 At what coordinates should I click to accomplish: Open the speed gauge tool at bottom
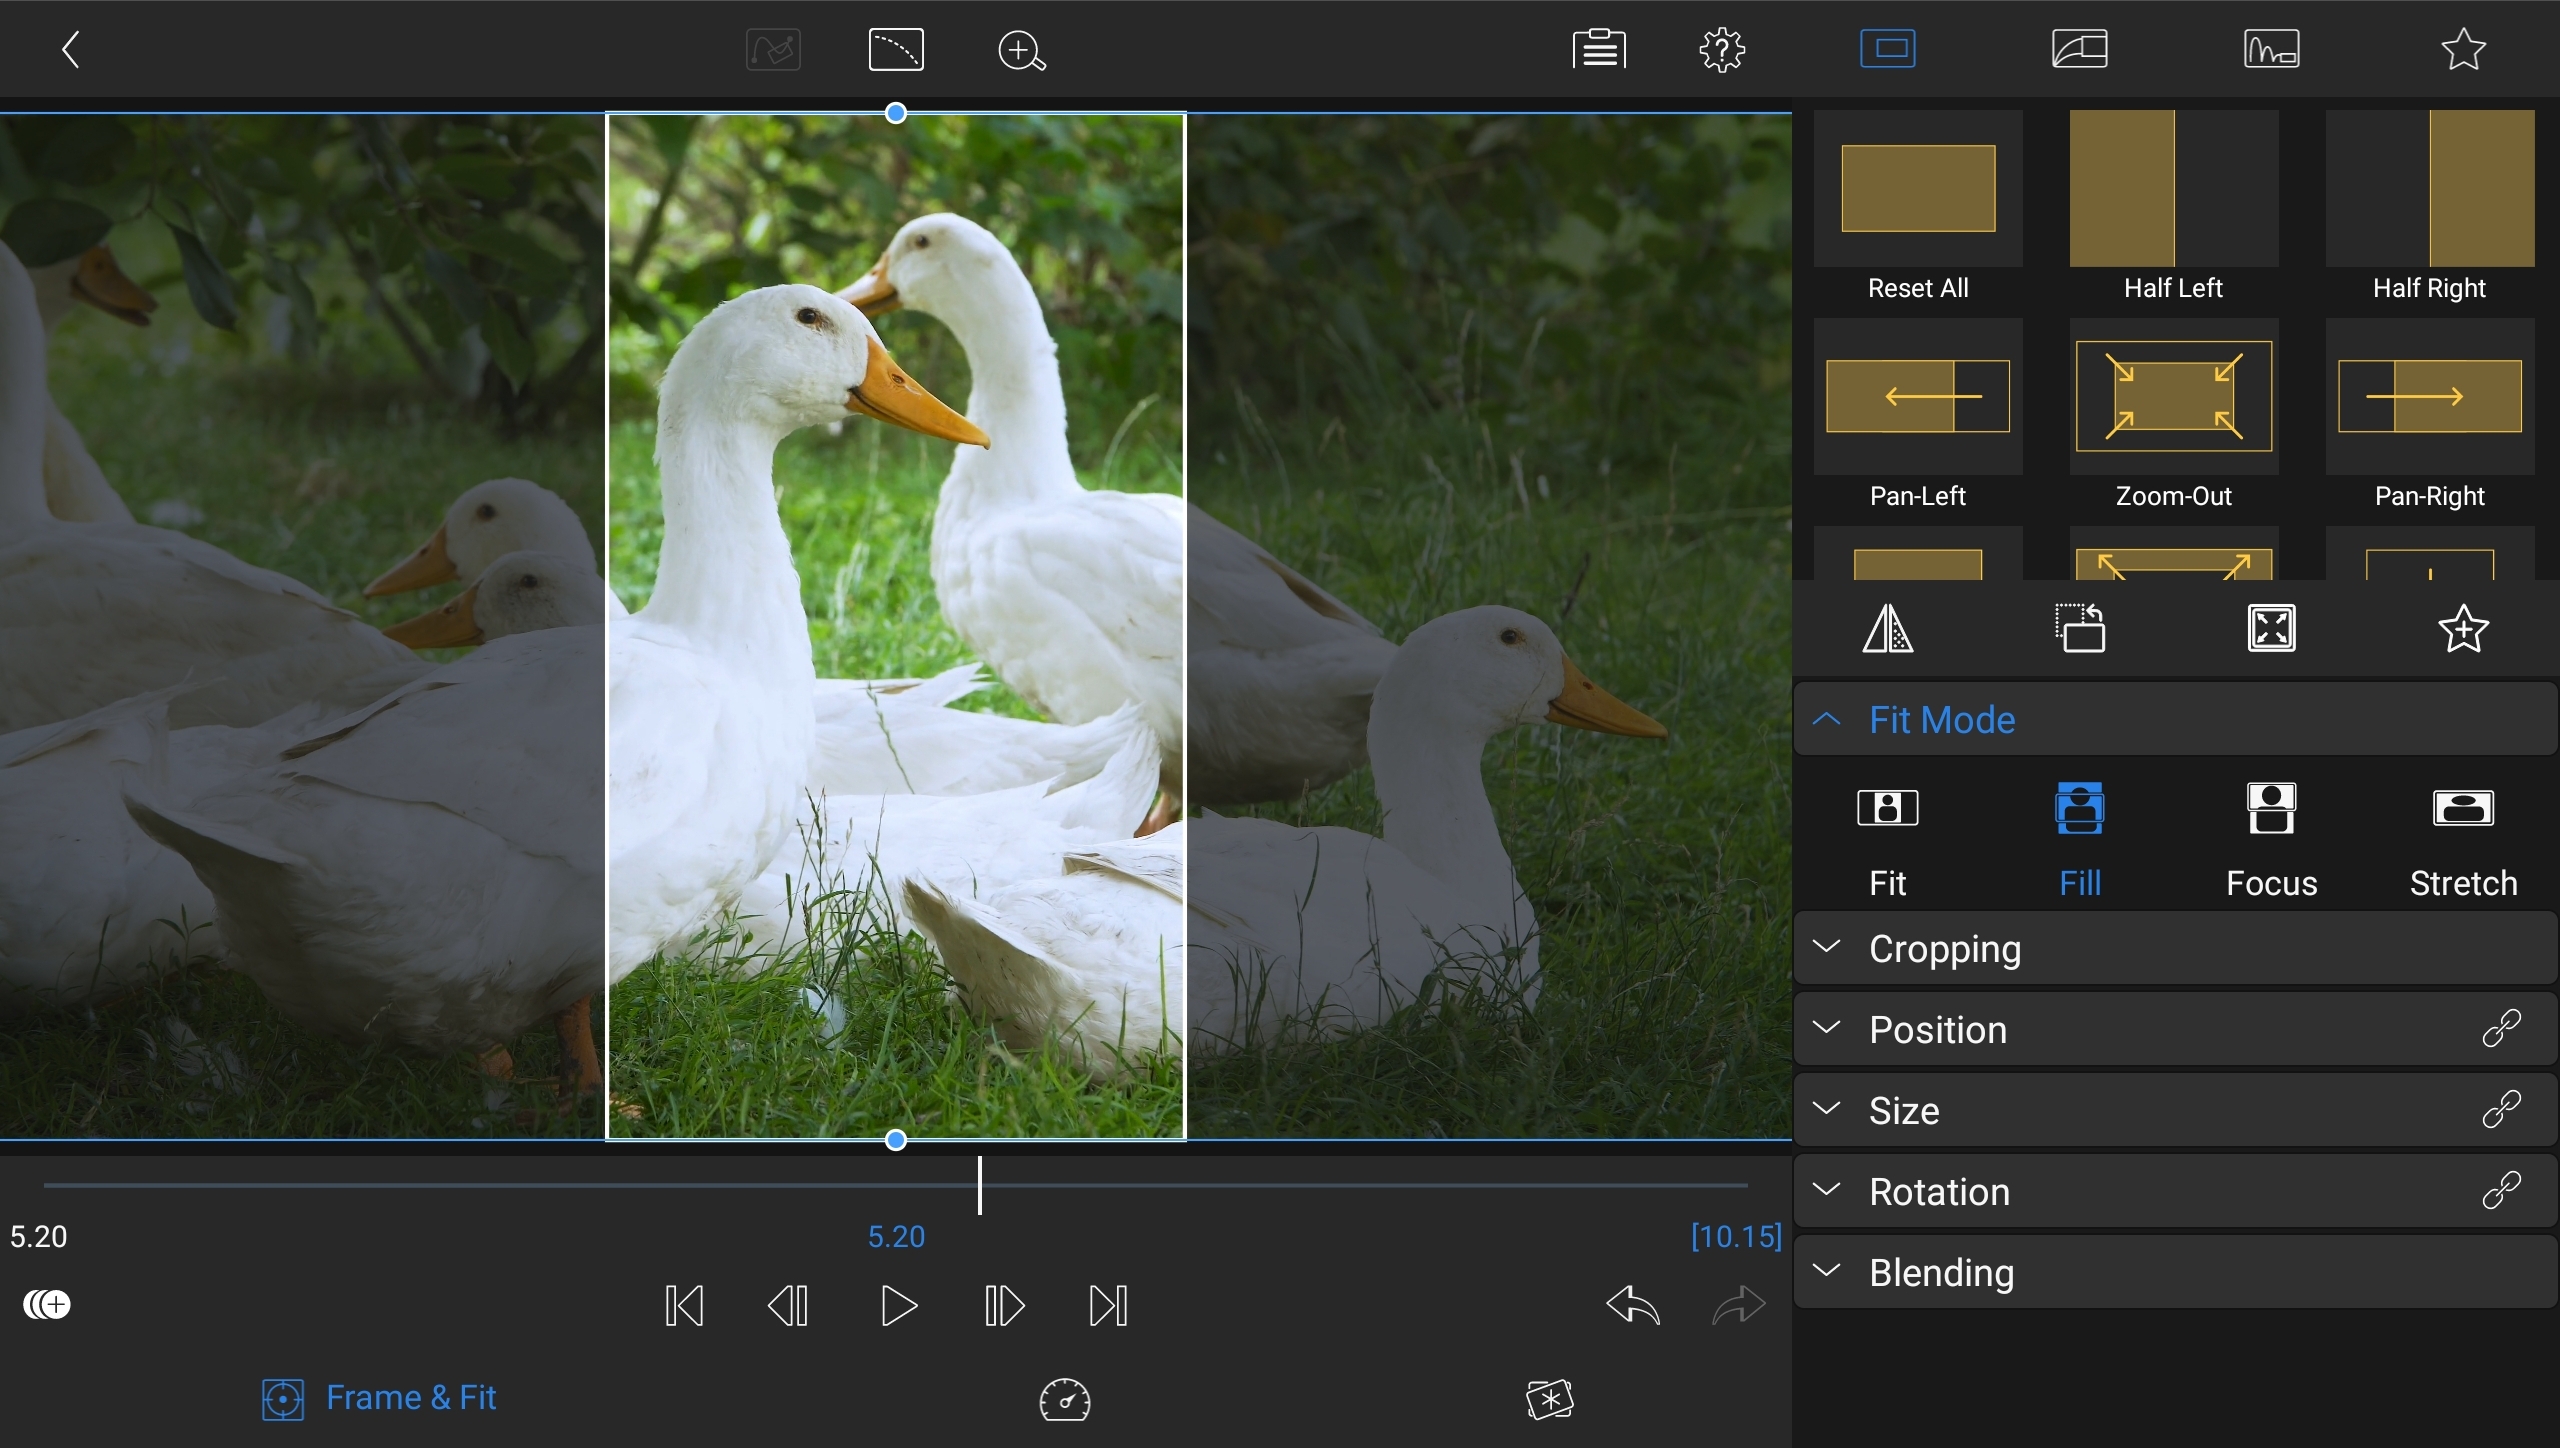coord(1064,1399)
